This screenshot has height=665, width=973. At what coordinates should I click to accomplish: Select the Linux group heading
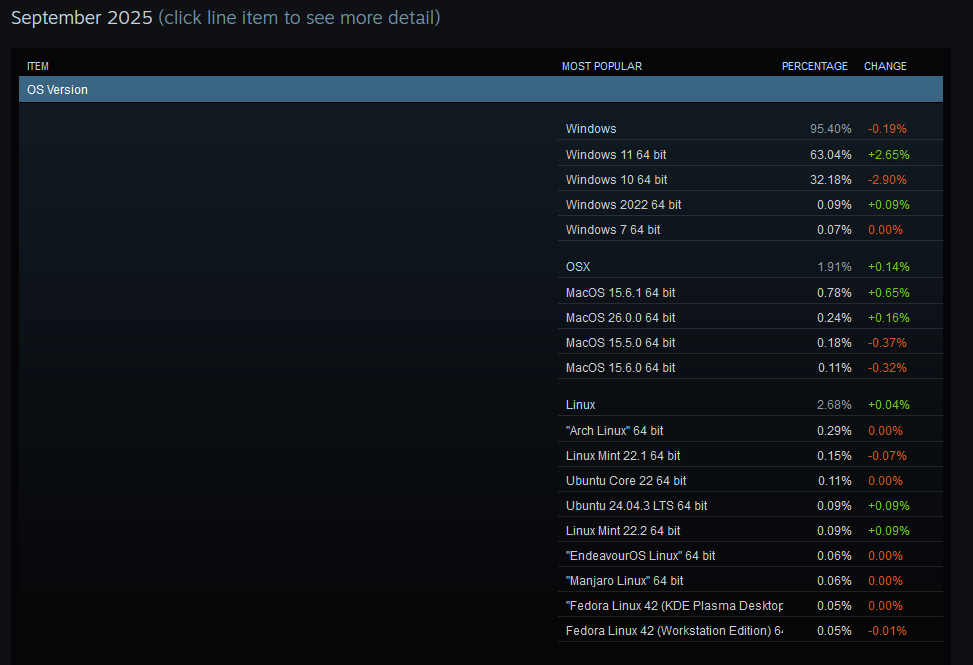pyautogui.click(x=580, y=405)
